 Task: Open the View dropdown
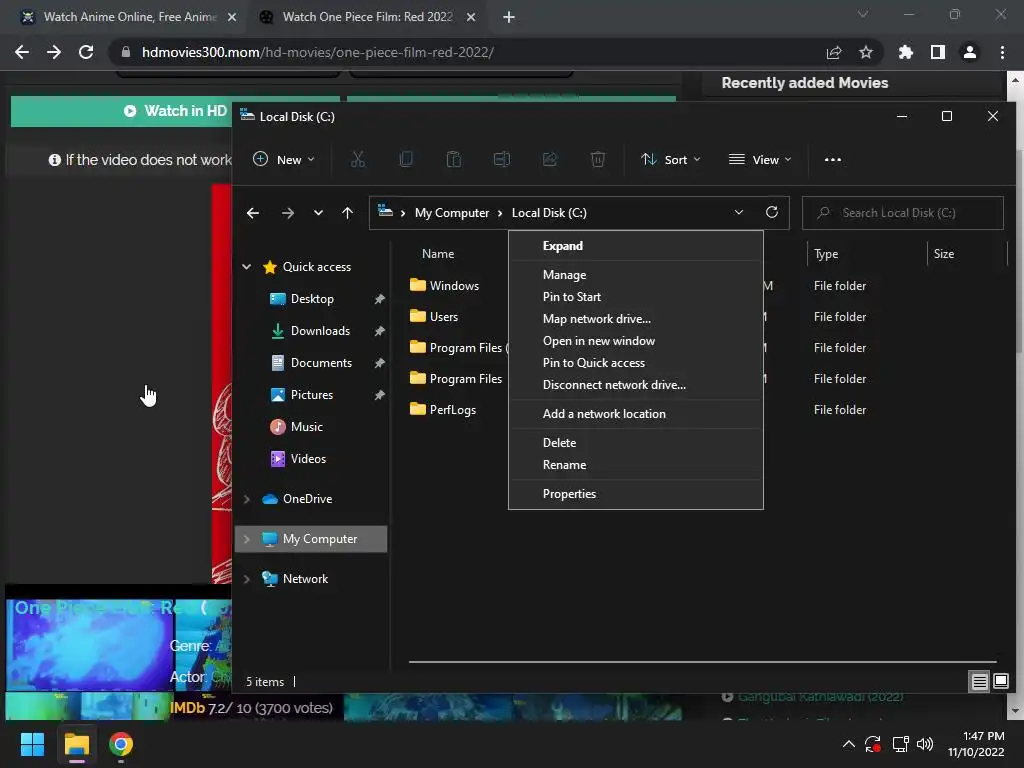(760, 159)
